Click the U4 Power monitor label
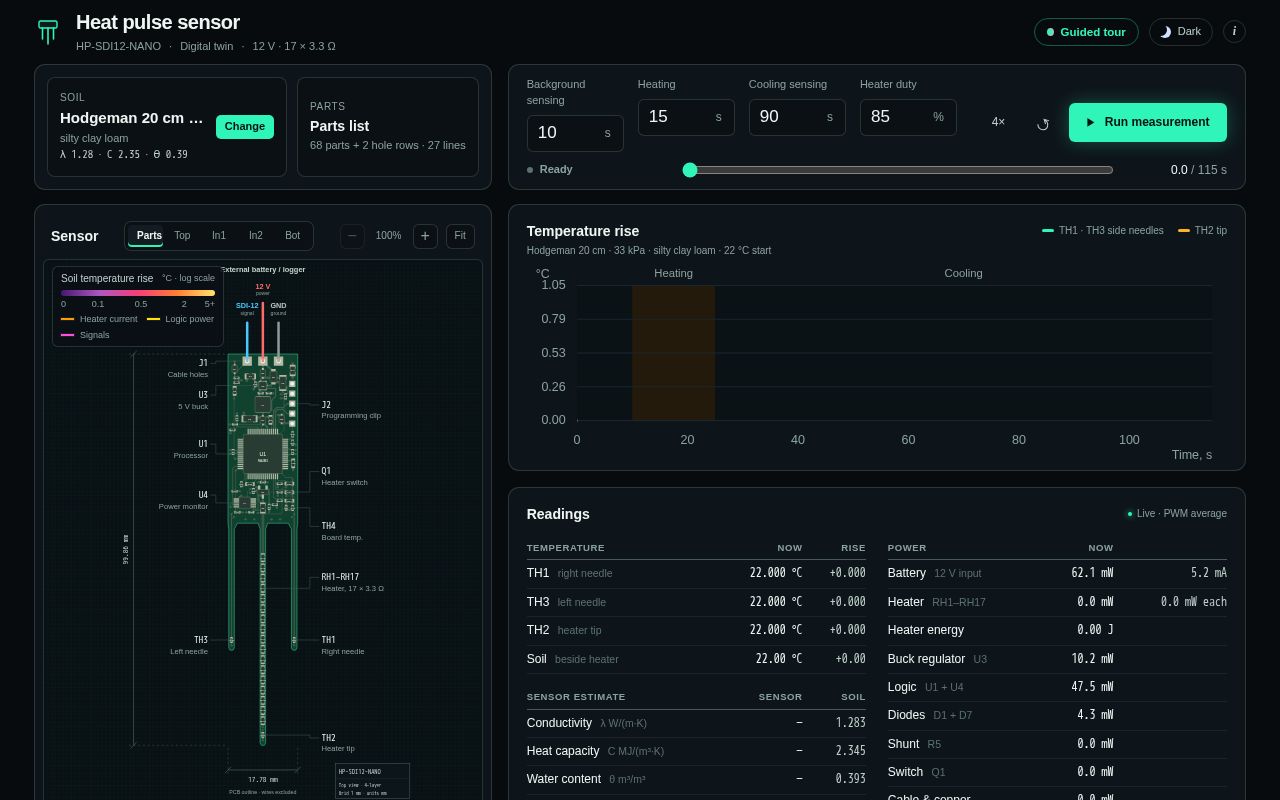Viewport: 1280px width, 800px height. [183, 500]
